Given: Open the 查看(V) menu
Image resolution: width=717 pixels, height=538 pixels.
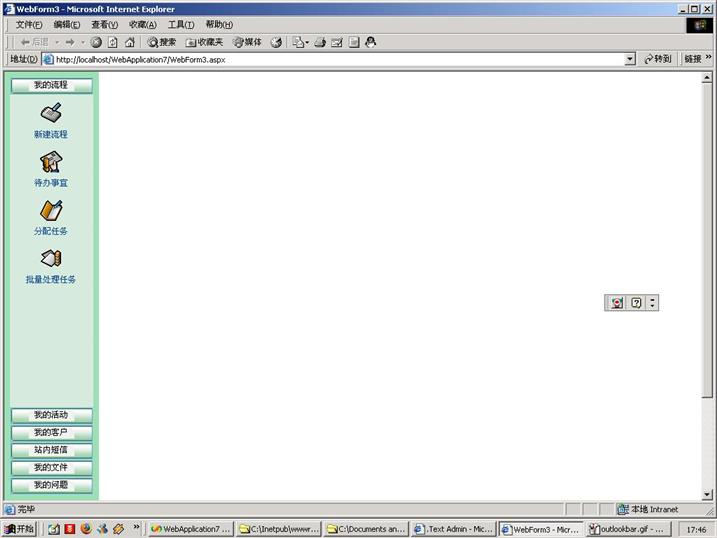Looking at the screenshot, I should [105, 25].
